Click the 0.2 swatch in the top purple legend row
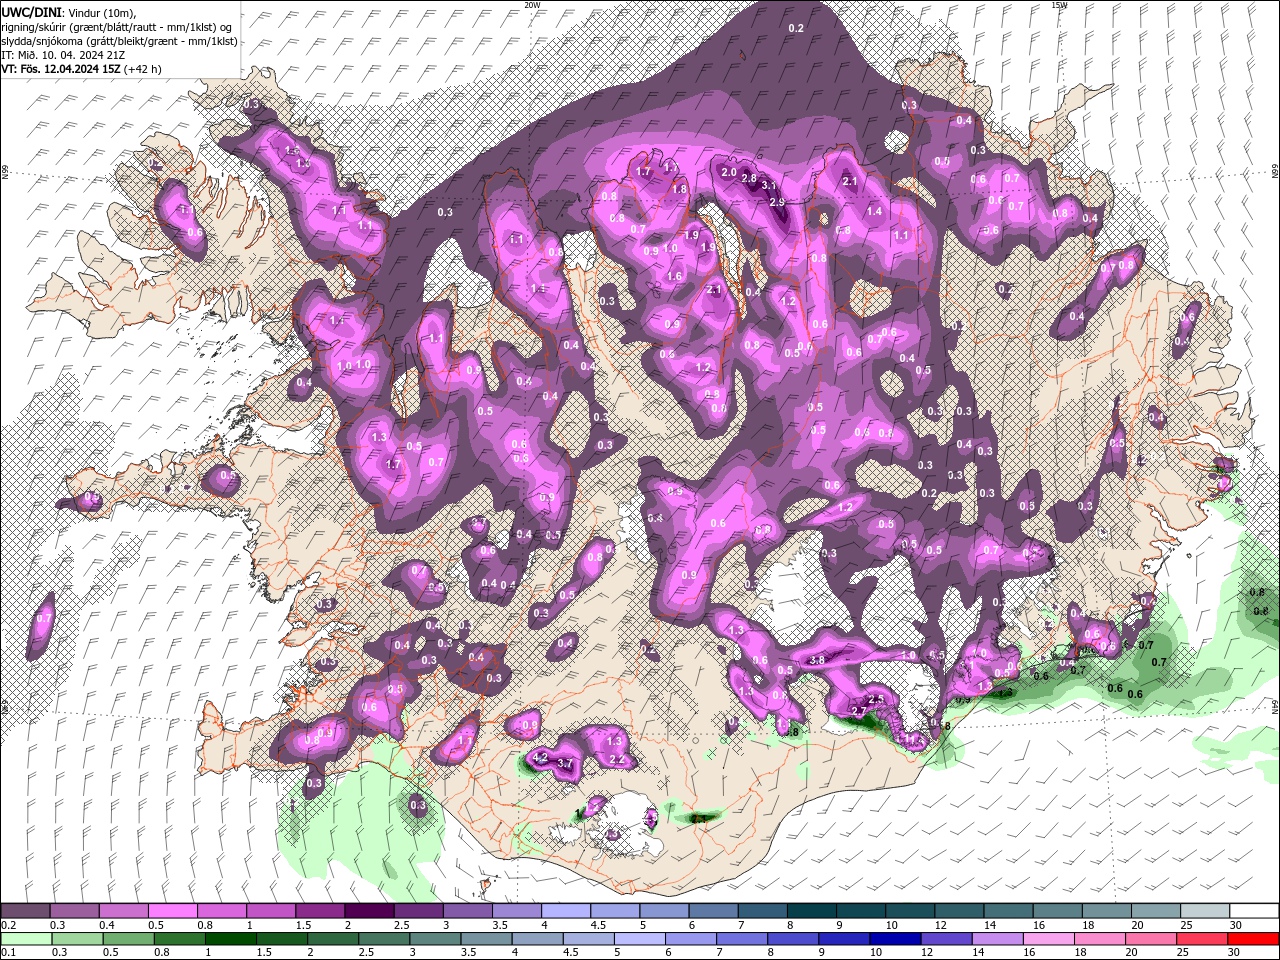Image resolution: width=1280 pixels, height=960 pixels. click(x=25, y=911)
